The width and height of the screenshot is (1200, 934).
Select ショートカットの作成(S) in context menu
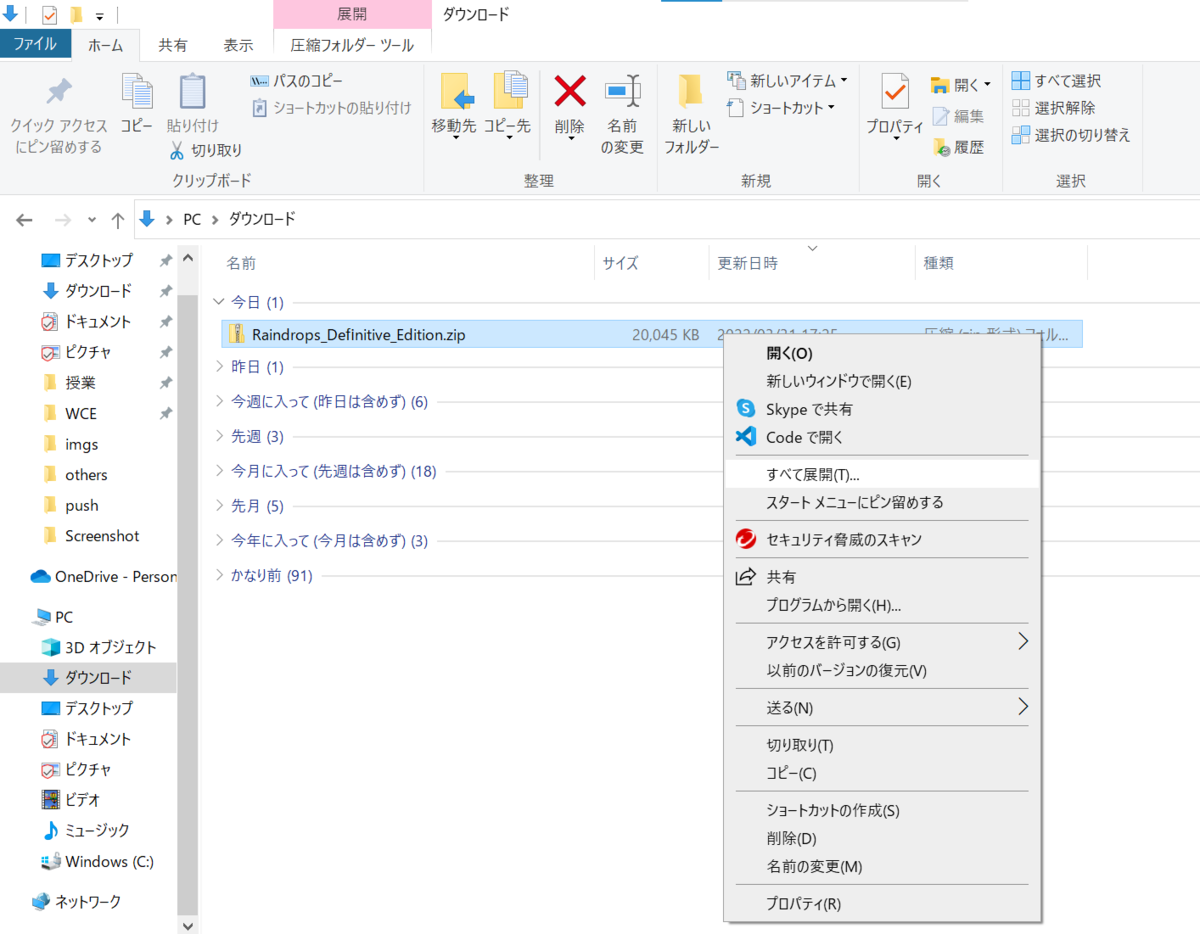(x=881, y=810)
